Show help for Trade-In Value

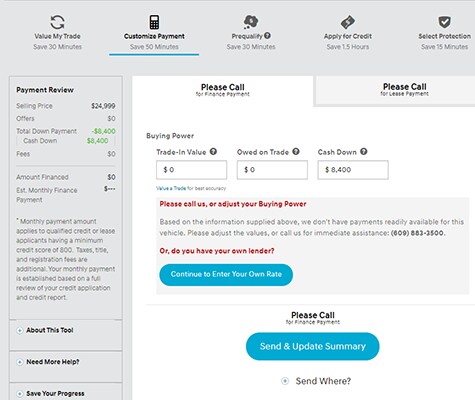pyautogui.click(x=213, y=152)
